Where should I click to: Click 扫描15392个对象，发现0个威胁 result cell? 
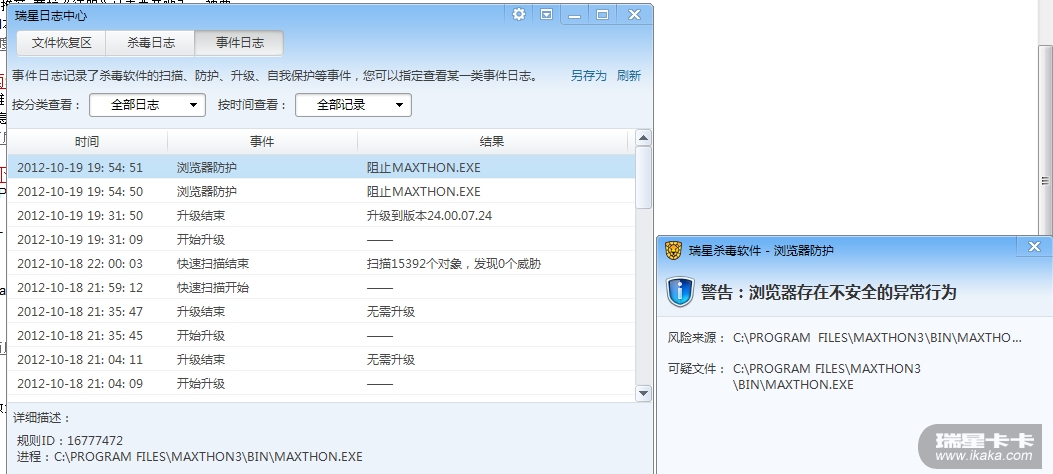(x=453, y=264)
